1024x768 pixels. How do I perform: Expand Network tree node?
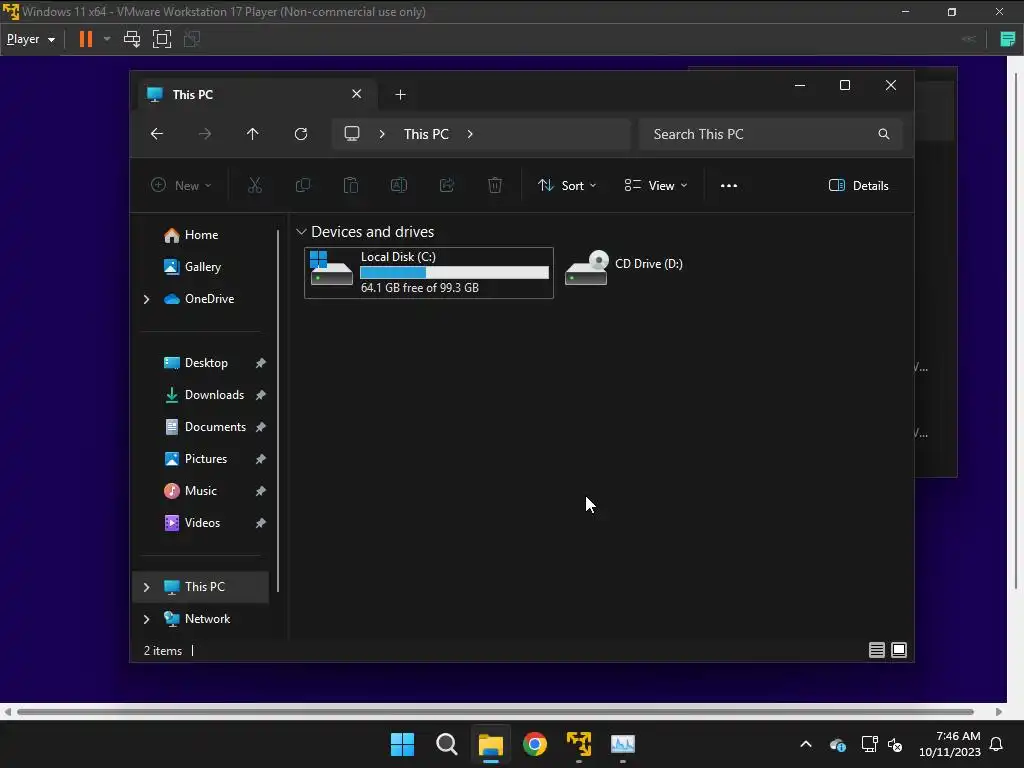146,619
